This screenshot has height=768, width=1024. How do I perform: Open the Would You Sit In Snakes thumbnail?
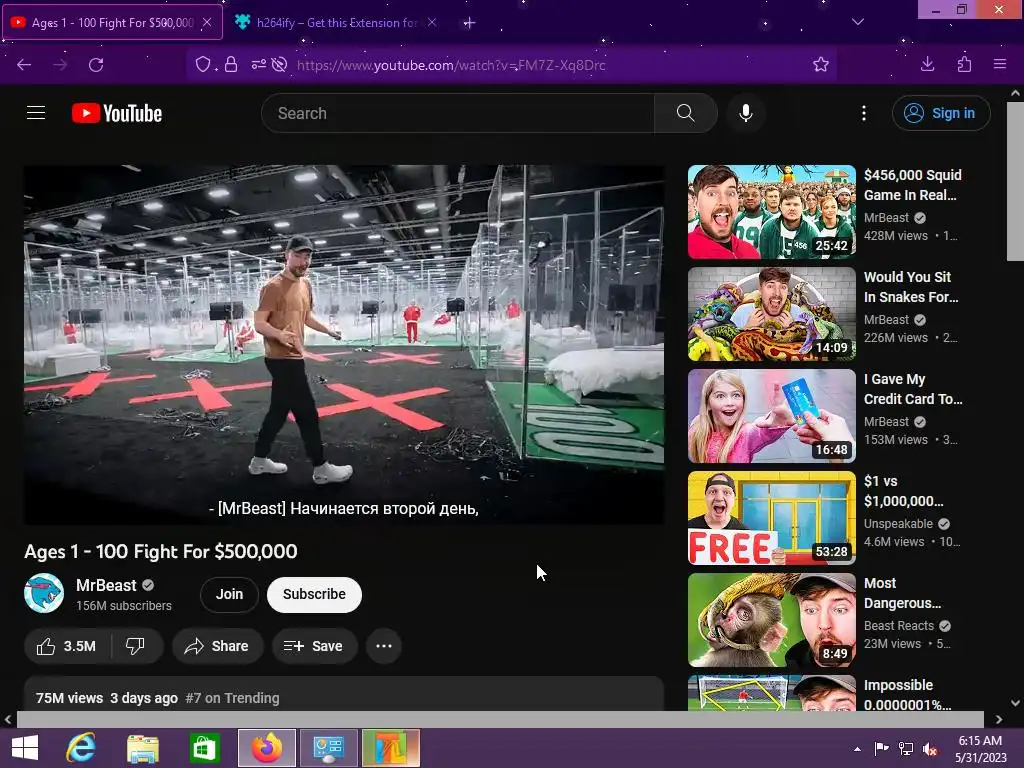pyautogui.click(x=771, y=313)
